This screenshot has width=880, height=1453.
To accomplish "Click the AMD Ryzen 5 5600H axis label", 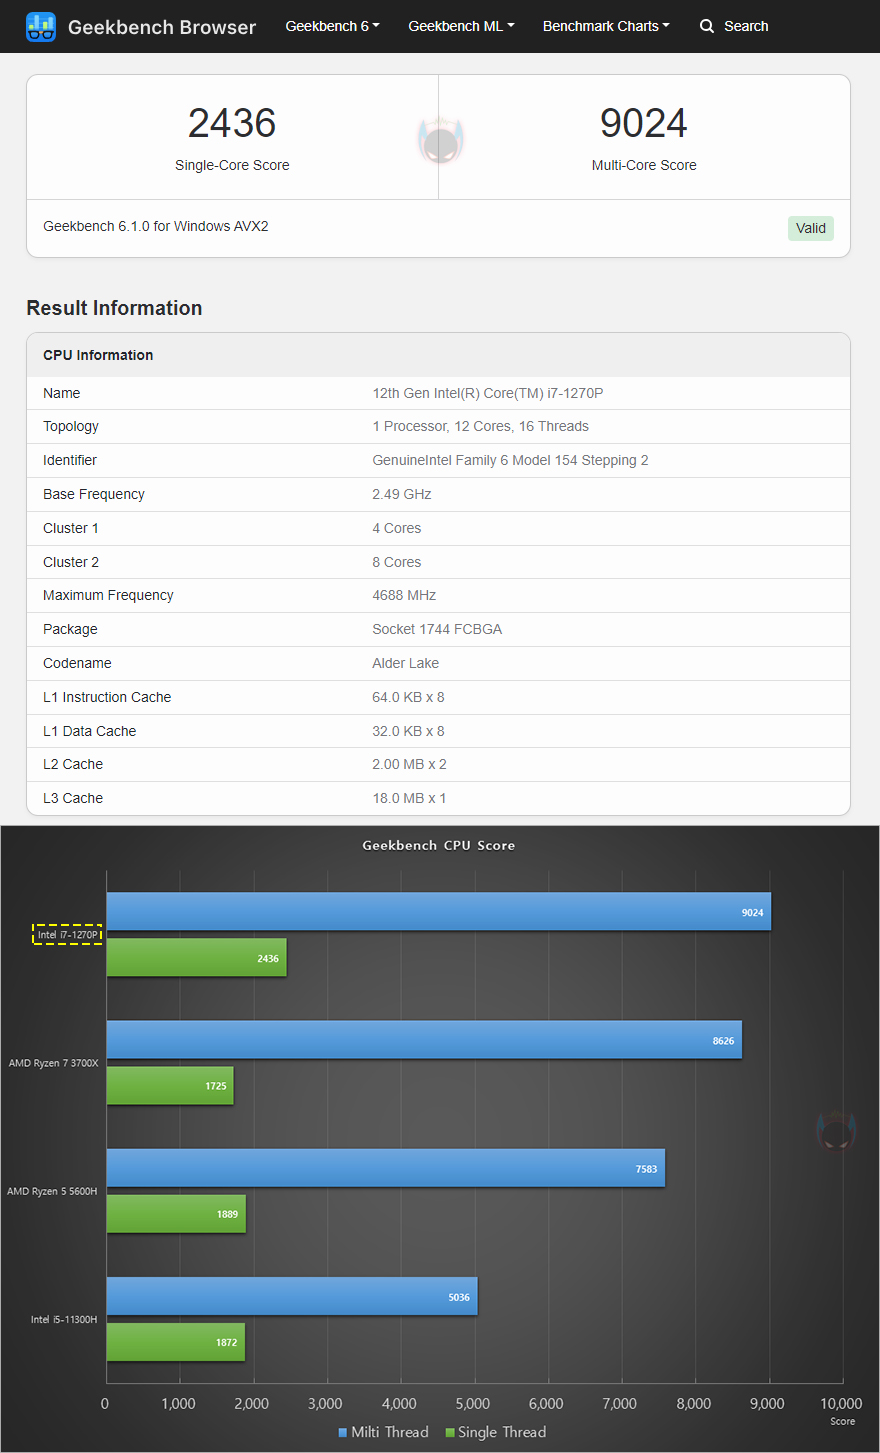I will (52, 1191).
